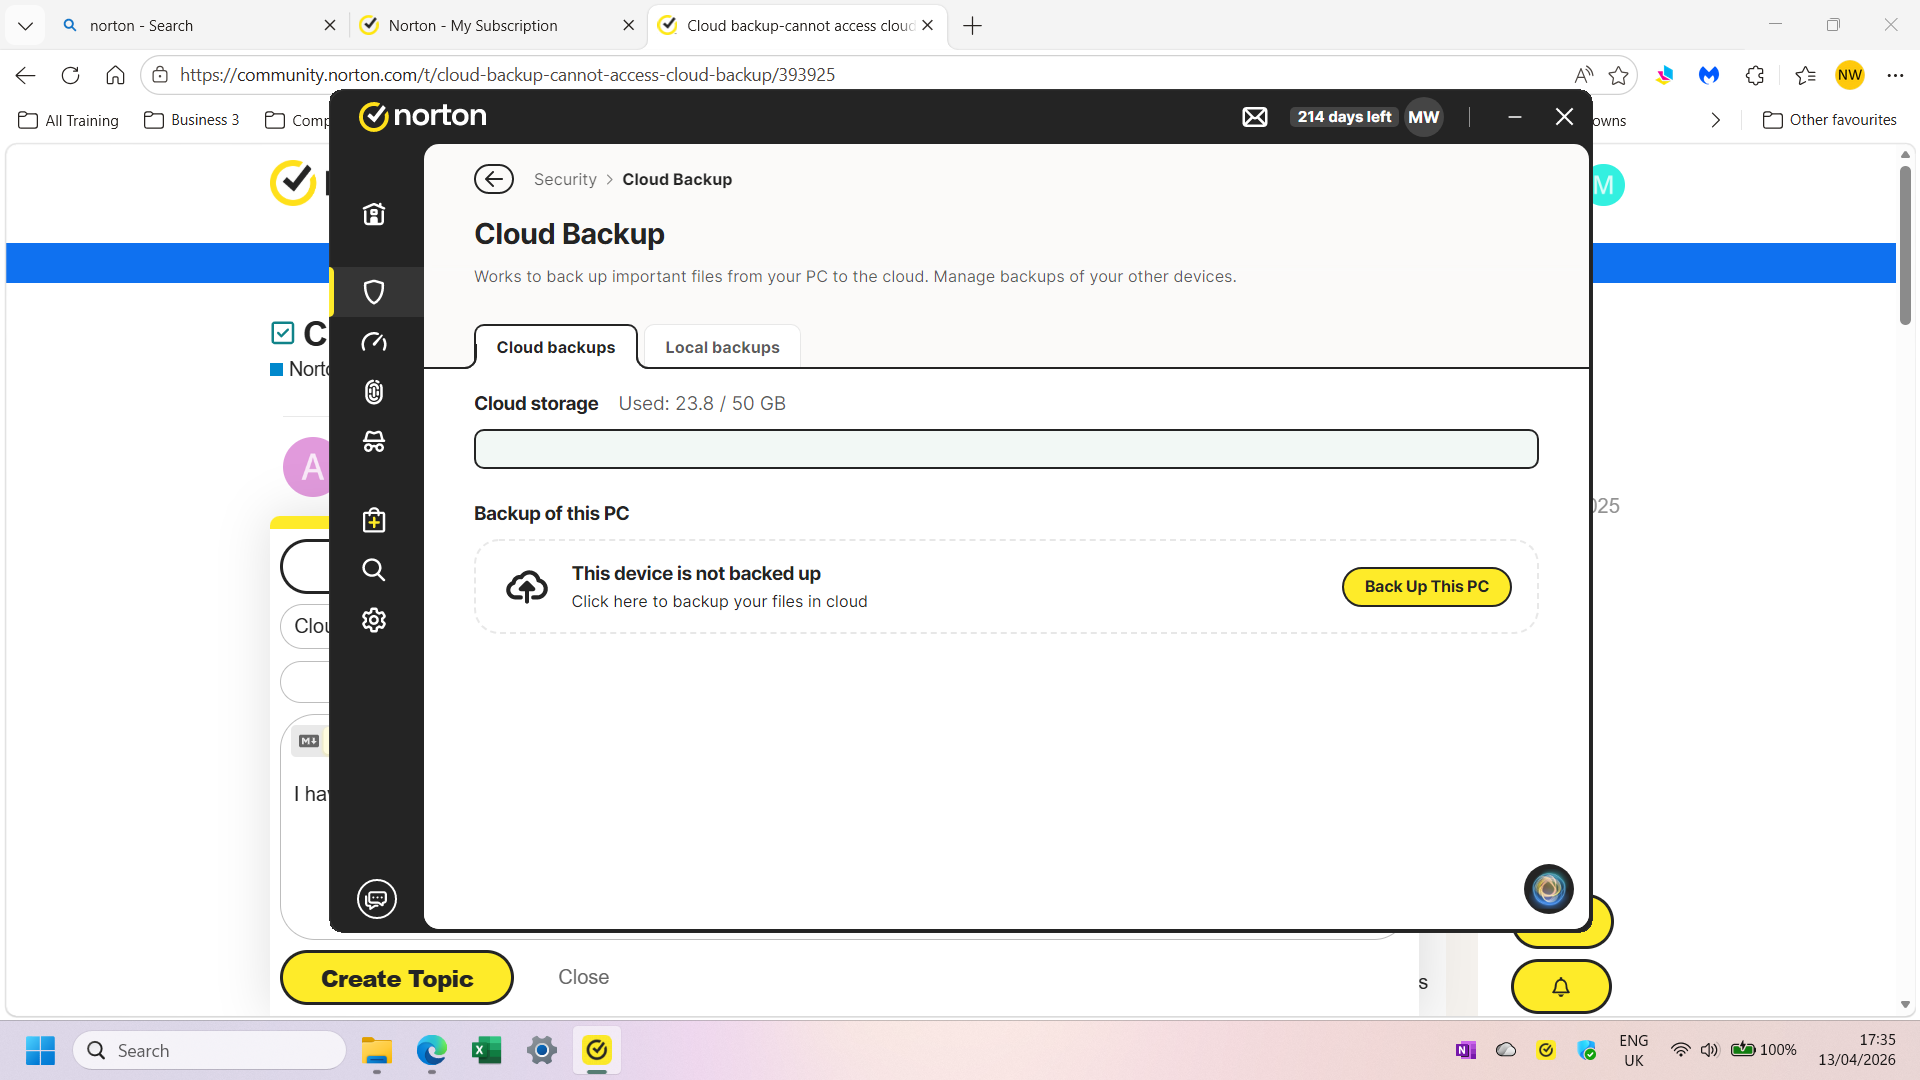Open the Norton home dashboard icon
Screen dimensions: 1920x1080
pos(374,214)
